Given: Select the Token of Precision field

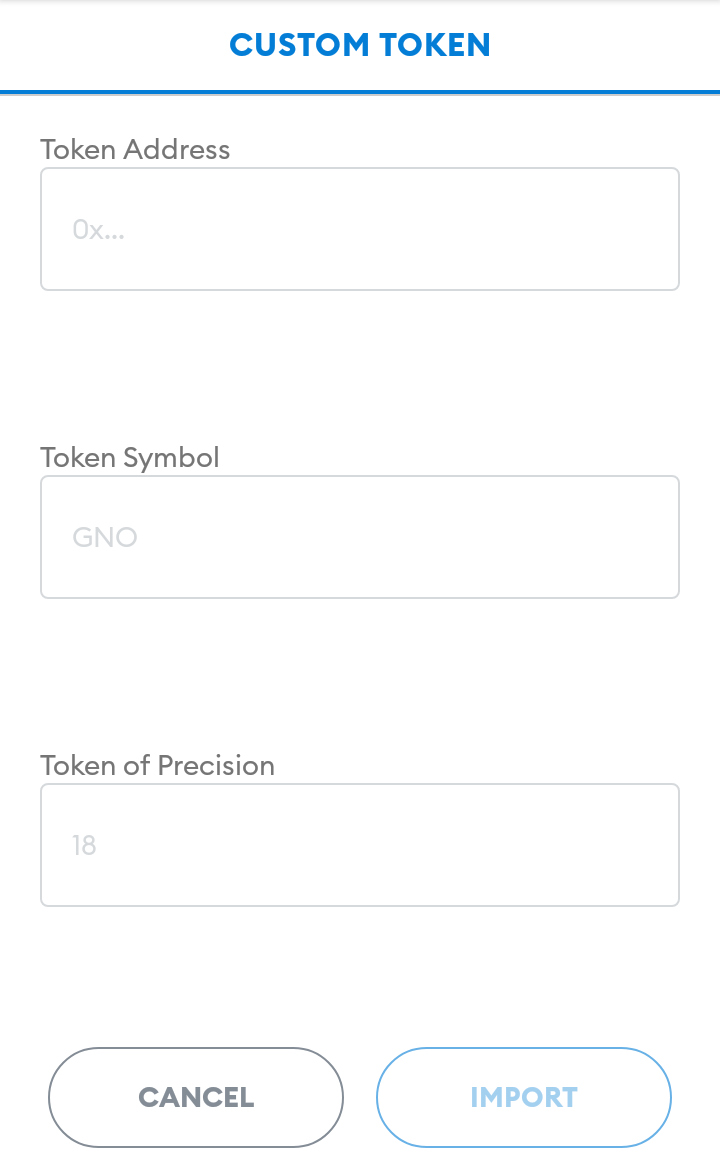Looking at the screenshot, I should (360, 845).
